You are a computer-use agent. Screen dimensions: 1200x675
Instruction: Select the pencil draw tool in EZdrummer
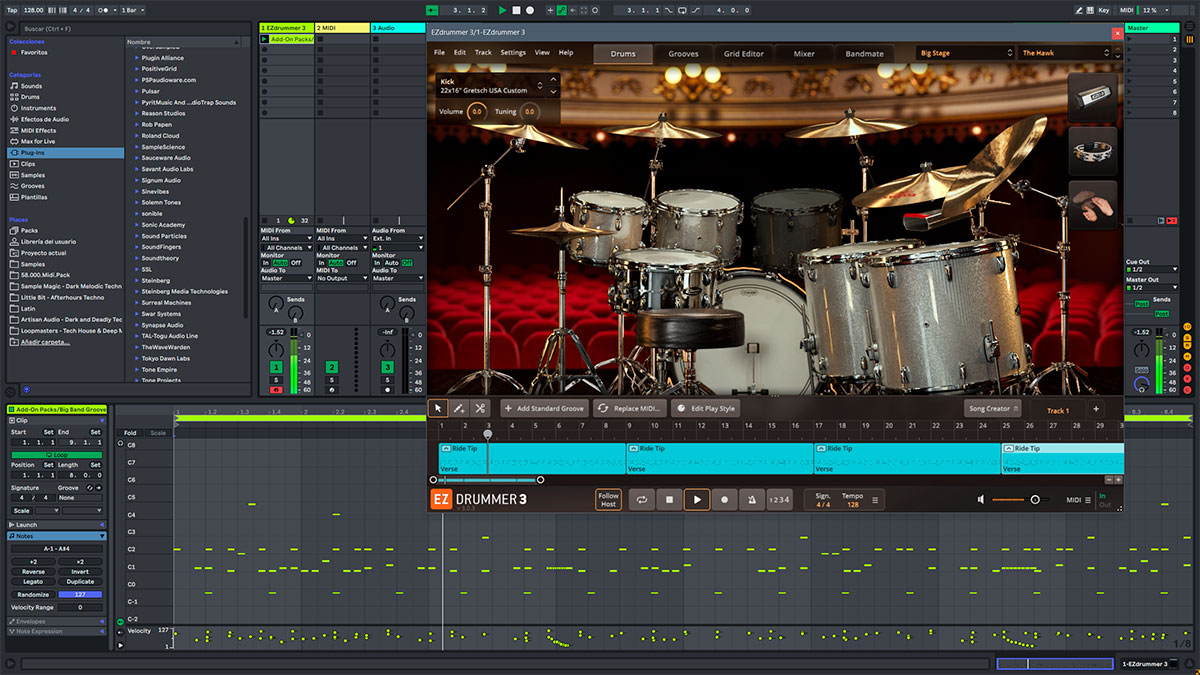coord(459,408)
